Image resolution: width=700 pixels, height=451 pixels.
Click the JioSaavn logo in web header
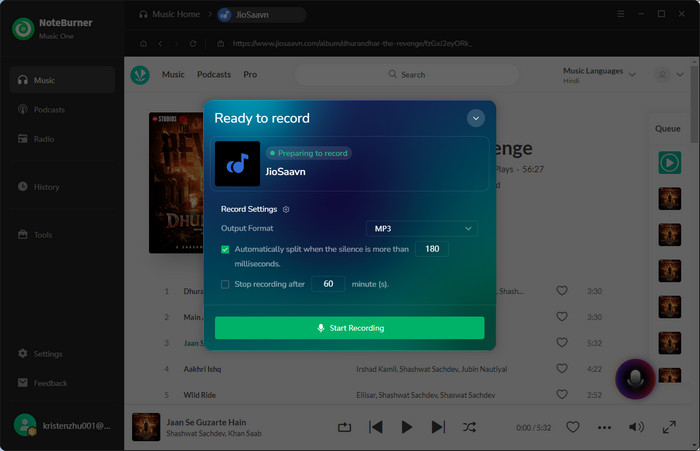140,75
